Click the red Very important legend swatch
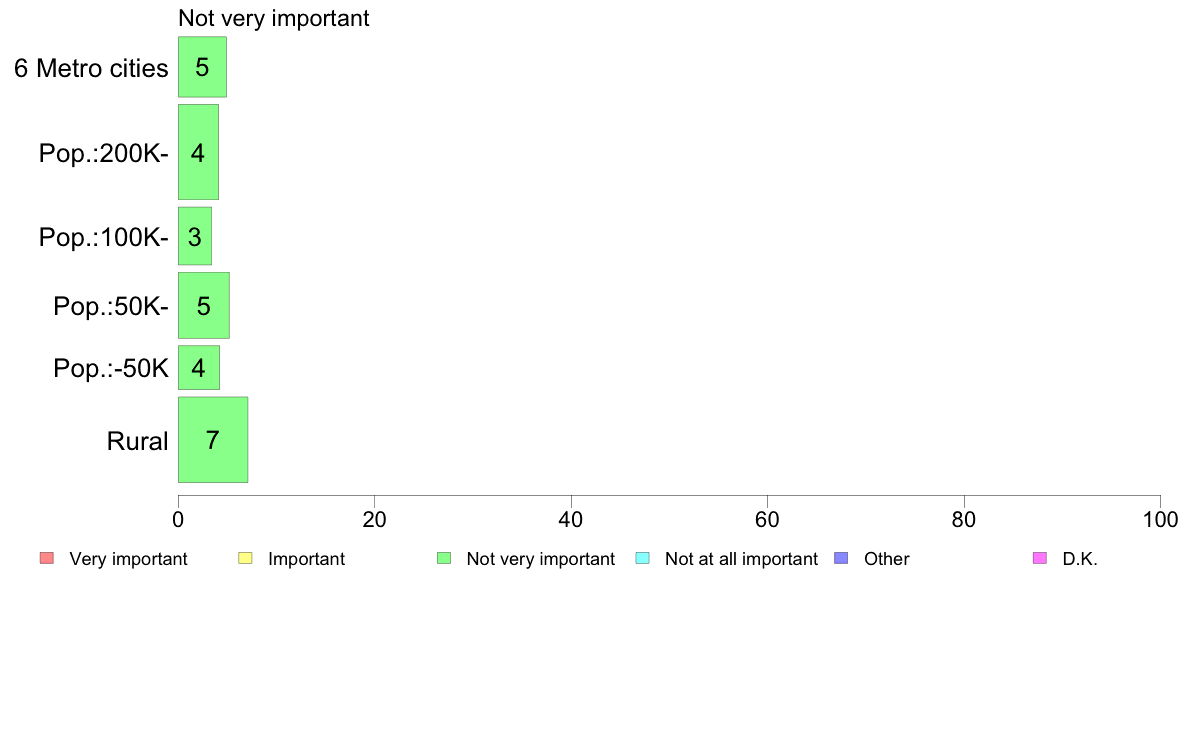The height and width of the screenshot is (736, 1188). (47, 559)
